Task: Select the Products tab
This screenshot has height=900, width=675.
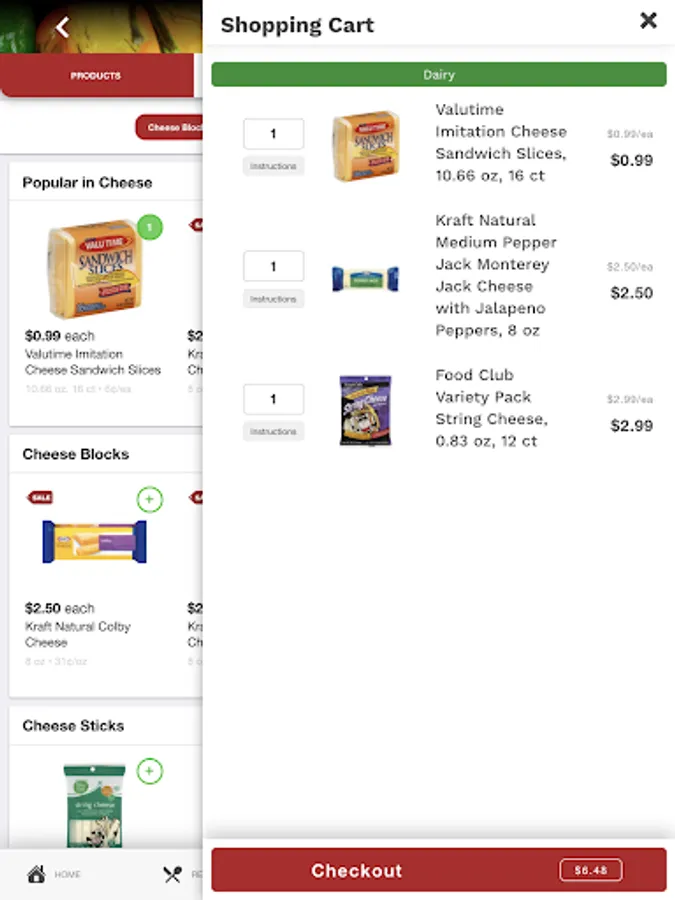Action: tap(96, 75)
